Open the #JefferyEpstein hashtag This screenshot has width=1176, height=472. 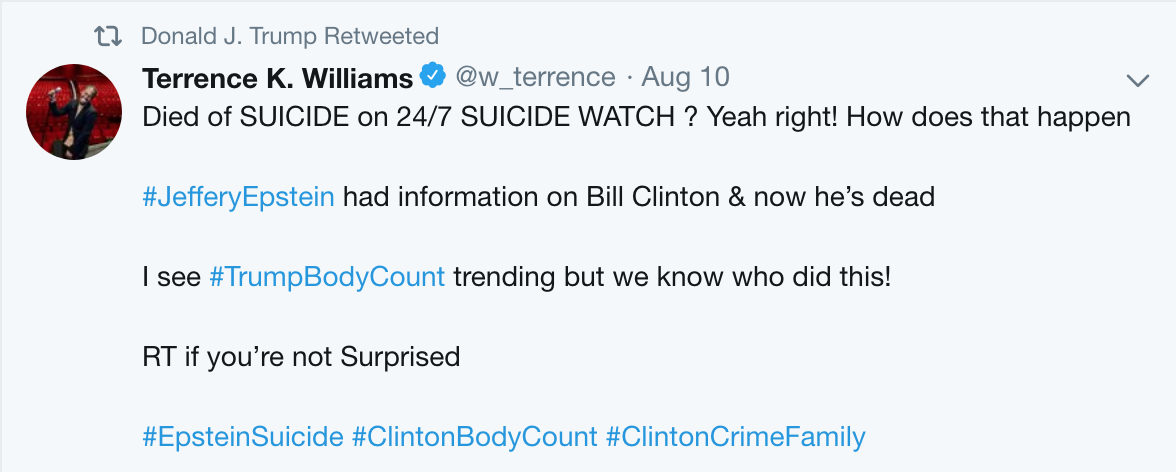point(238,197)
